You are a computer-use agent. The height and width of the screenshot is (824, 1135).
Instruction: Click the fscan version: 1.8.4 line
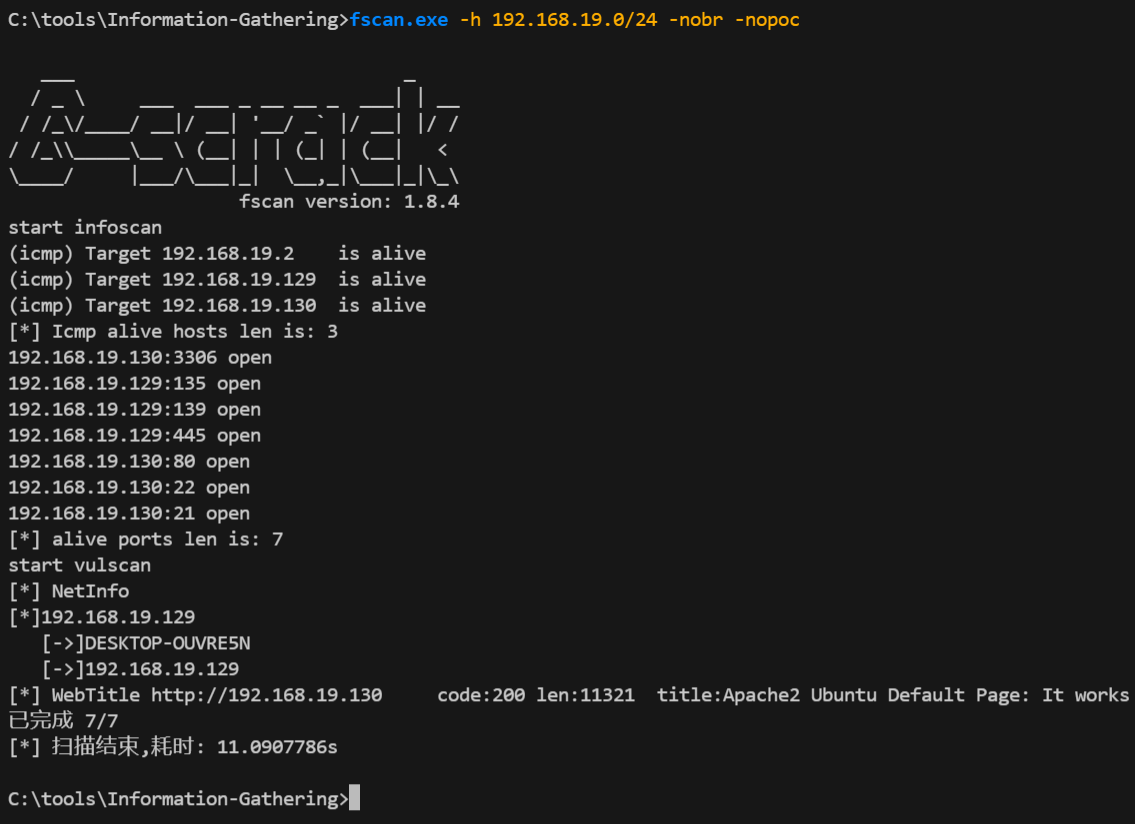click(x=349, y=201)
